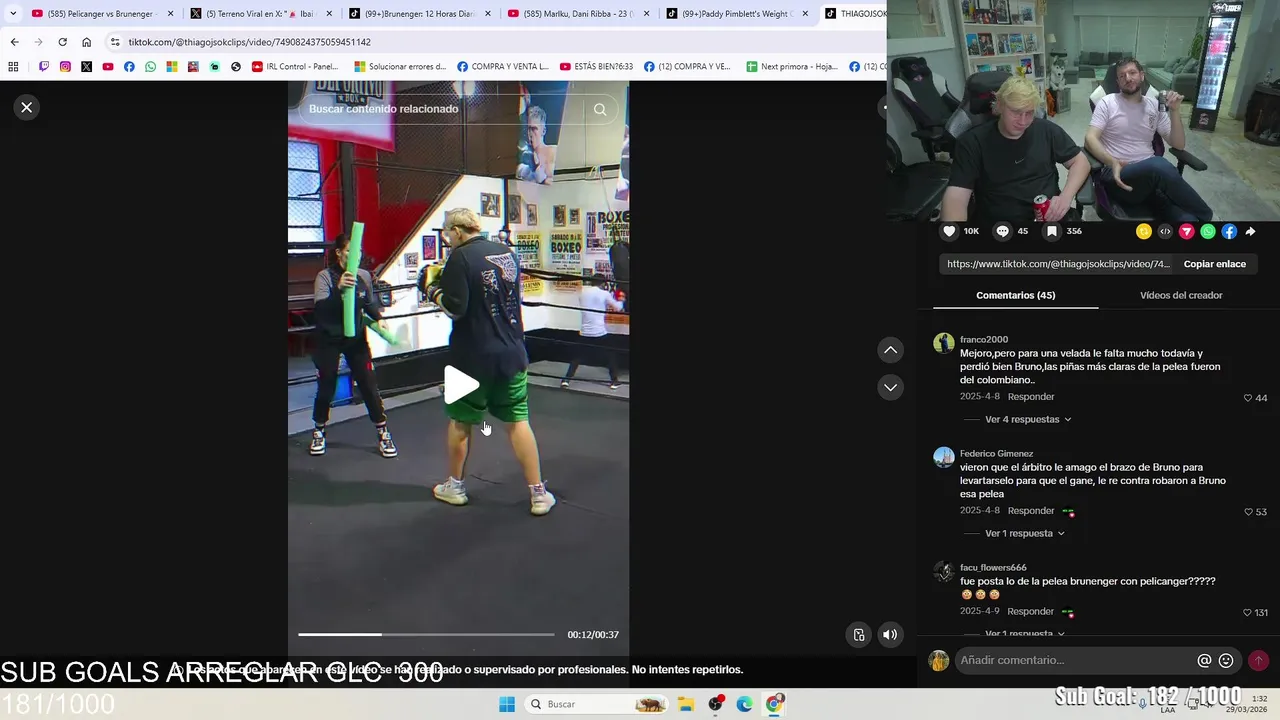Open X bookmark icon in bookmarks bar

tap(86, 67)
